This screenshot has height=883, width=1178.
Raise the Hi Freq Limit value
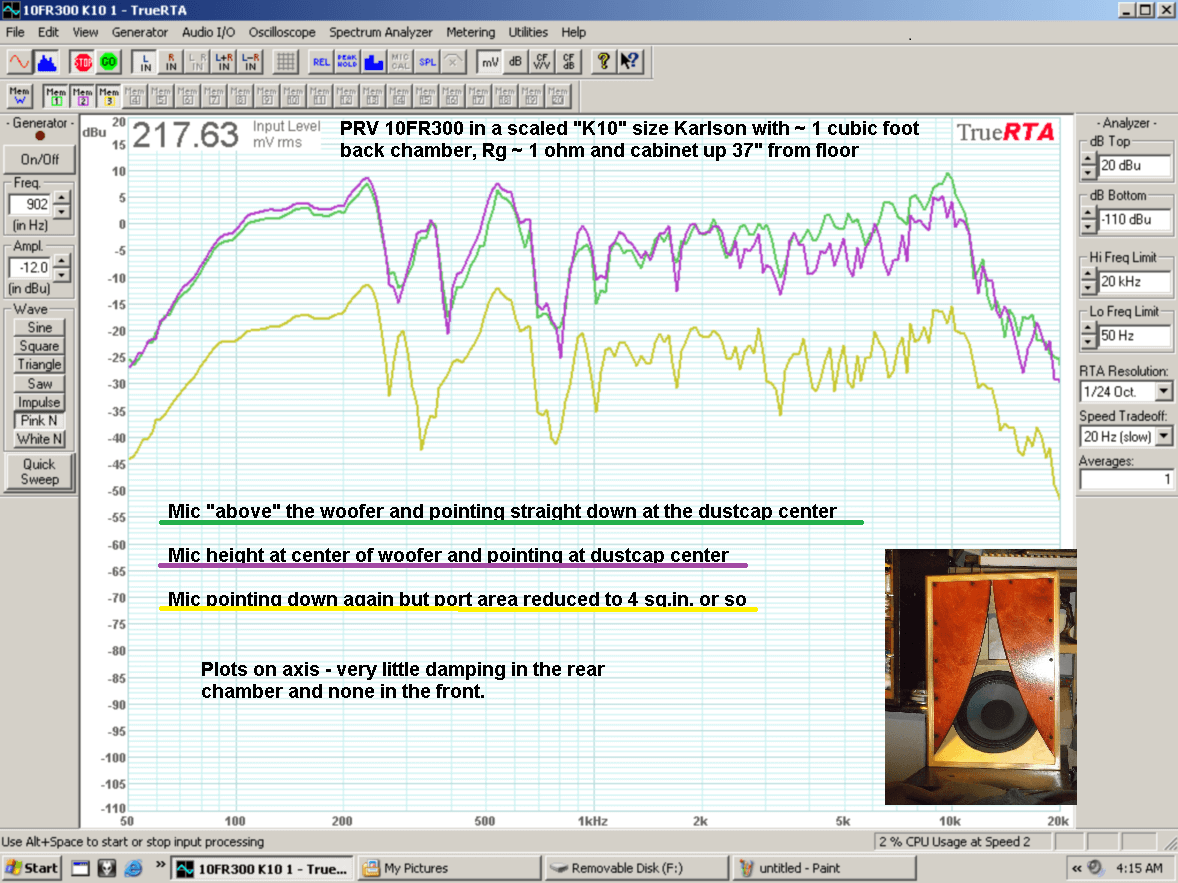[1089, 276]
